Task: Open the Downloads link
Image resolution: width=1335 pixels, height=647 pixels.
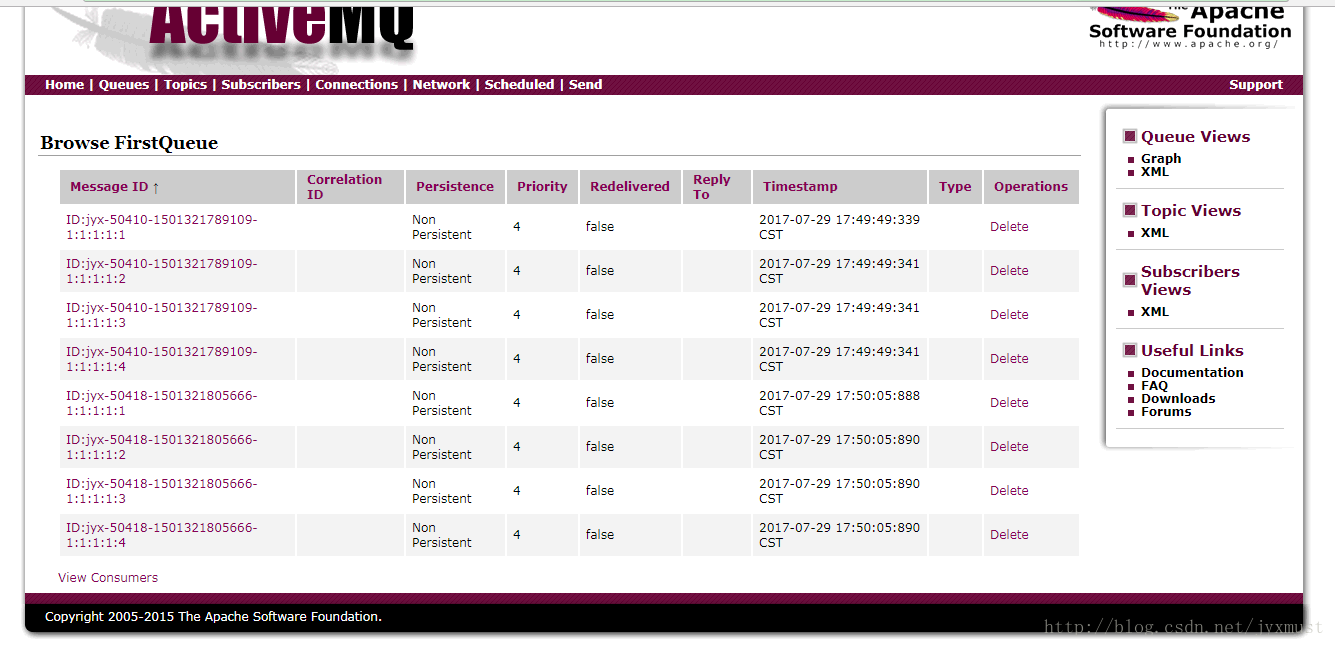Action: coord(1178,399)
